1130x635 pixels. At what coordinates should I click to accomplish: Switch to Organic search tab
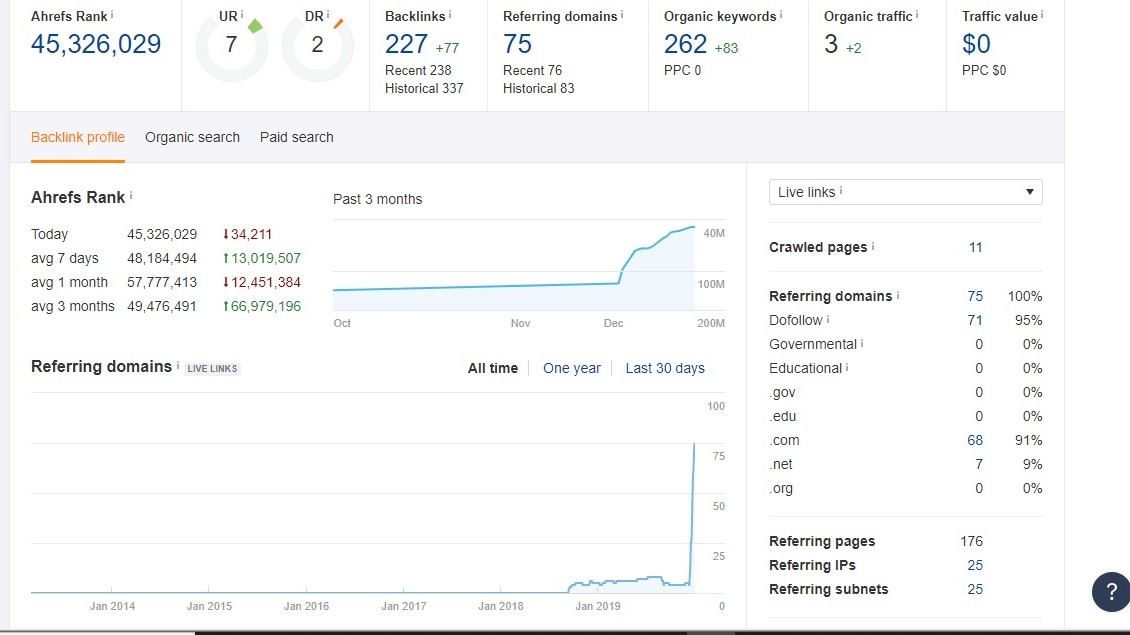pyautogui.click(x=192, y=137)
